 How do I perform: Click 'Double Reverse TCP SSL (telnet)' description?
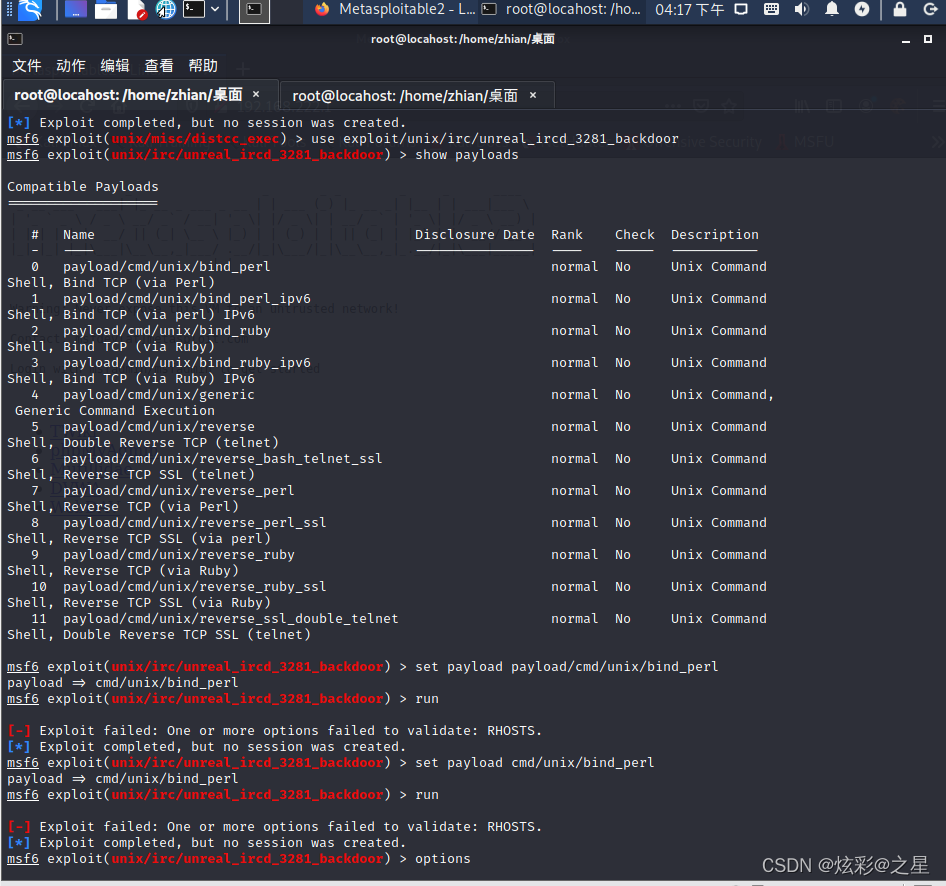point(187,634)
